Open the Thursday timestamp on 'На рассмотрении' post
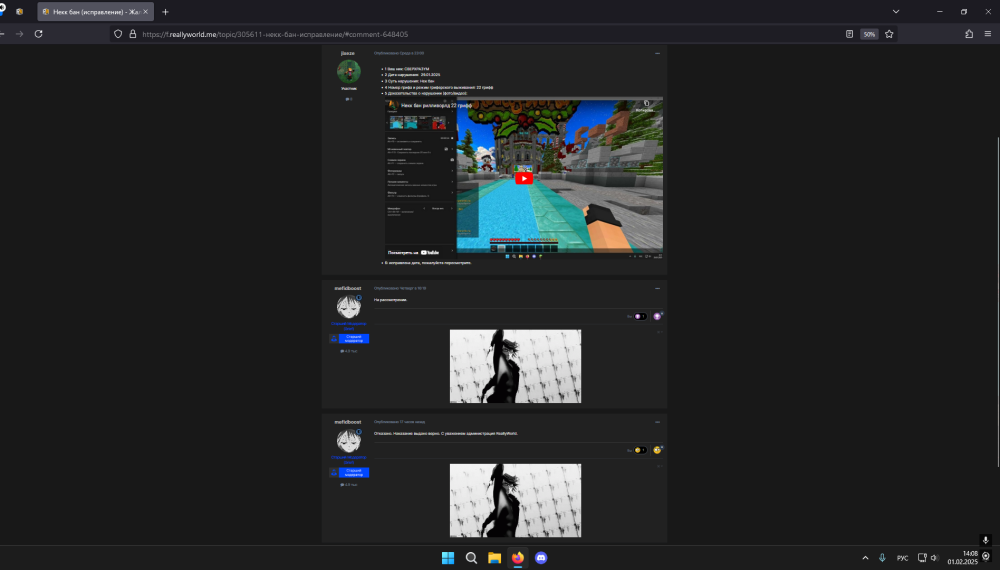Viewport: 1000px width, 570px height. pyautogui.click(x=400, y=288)
